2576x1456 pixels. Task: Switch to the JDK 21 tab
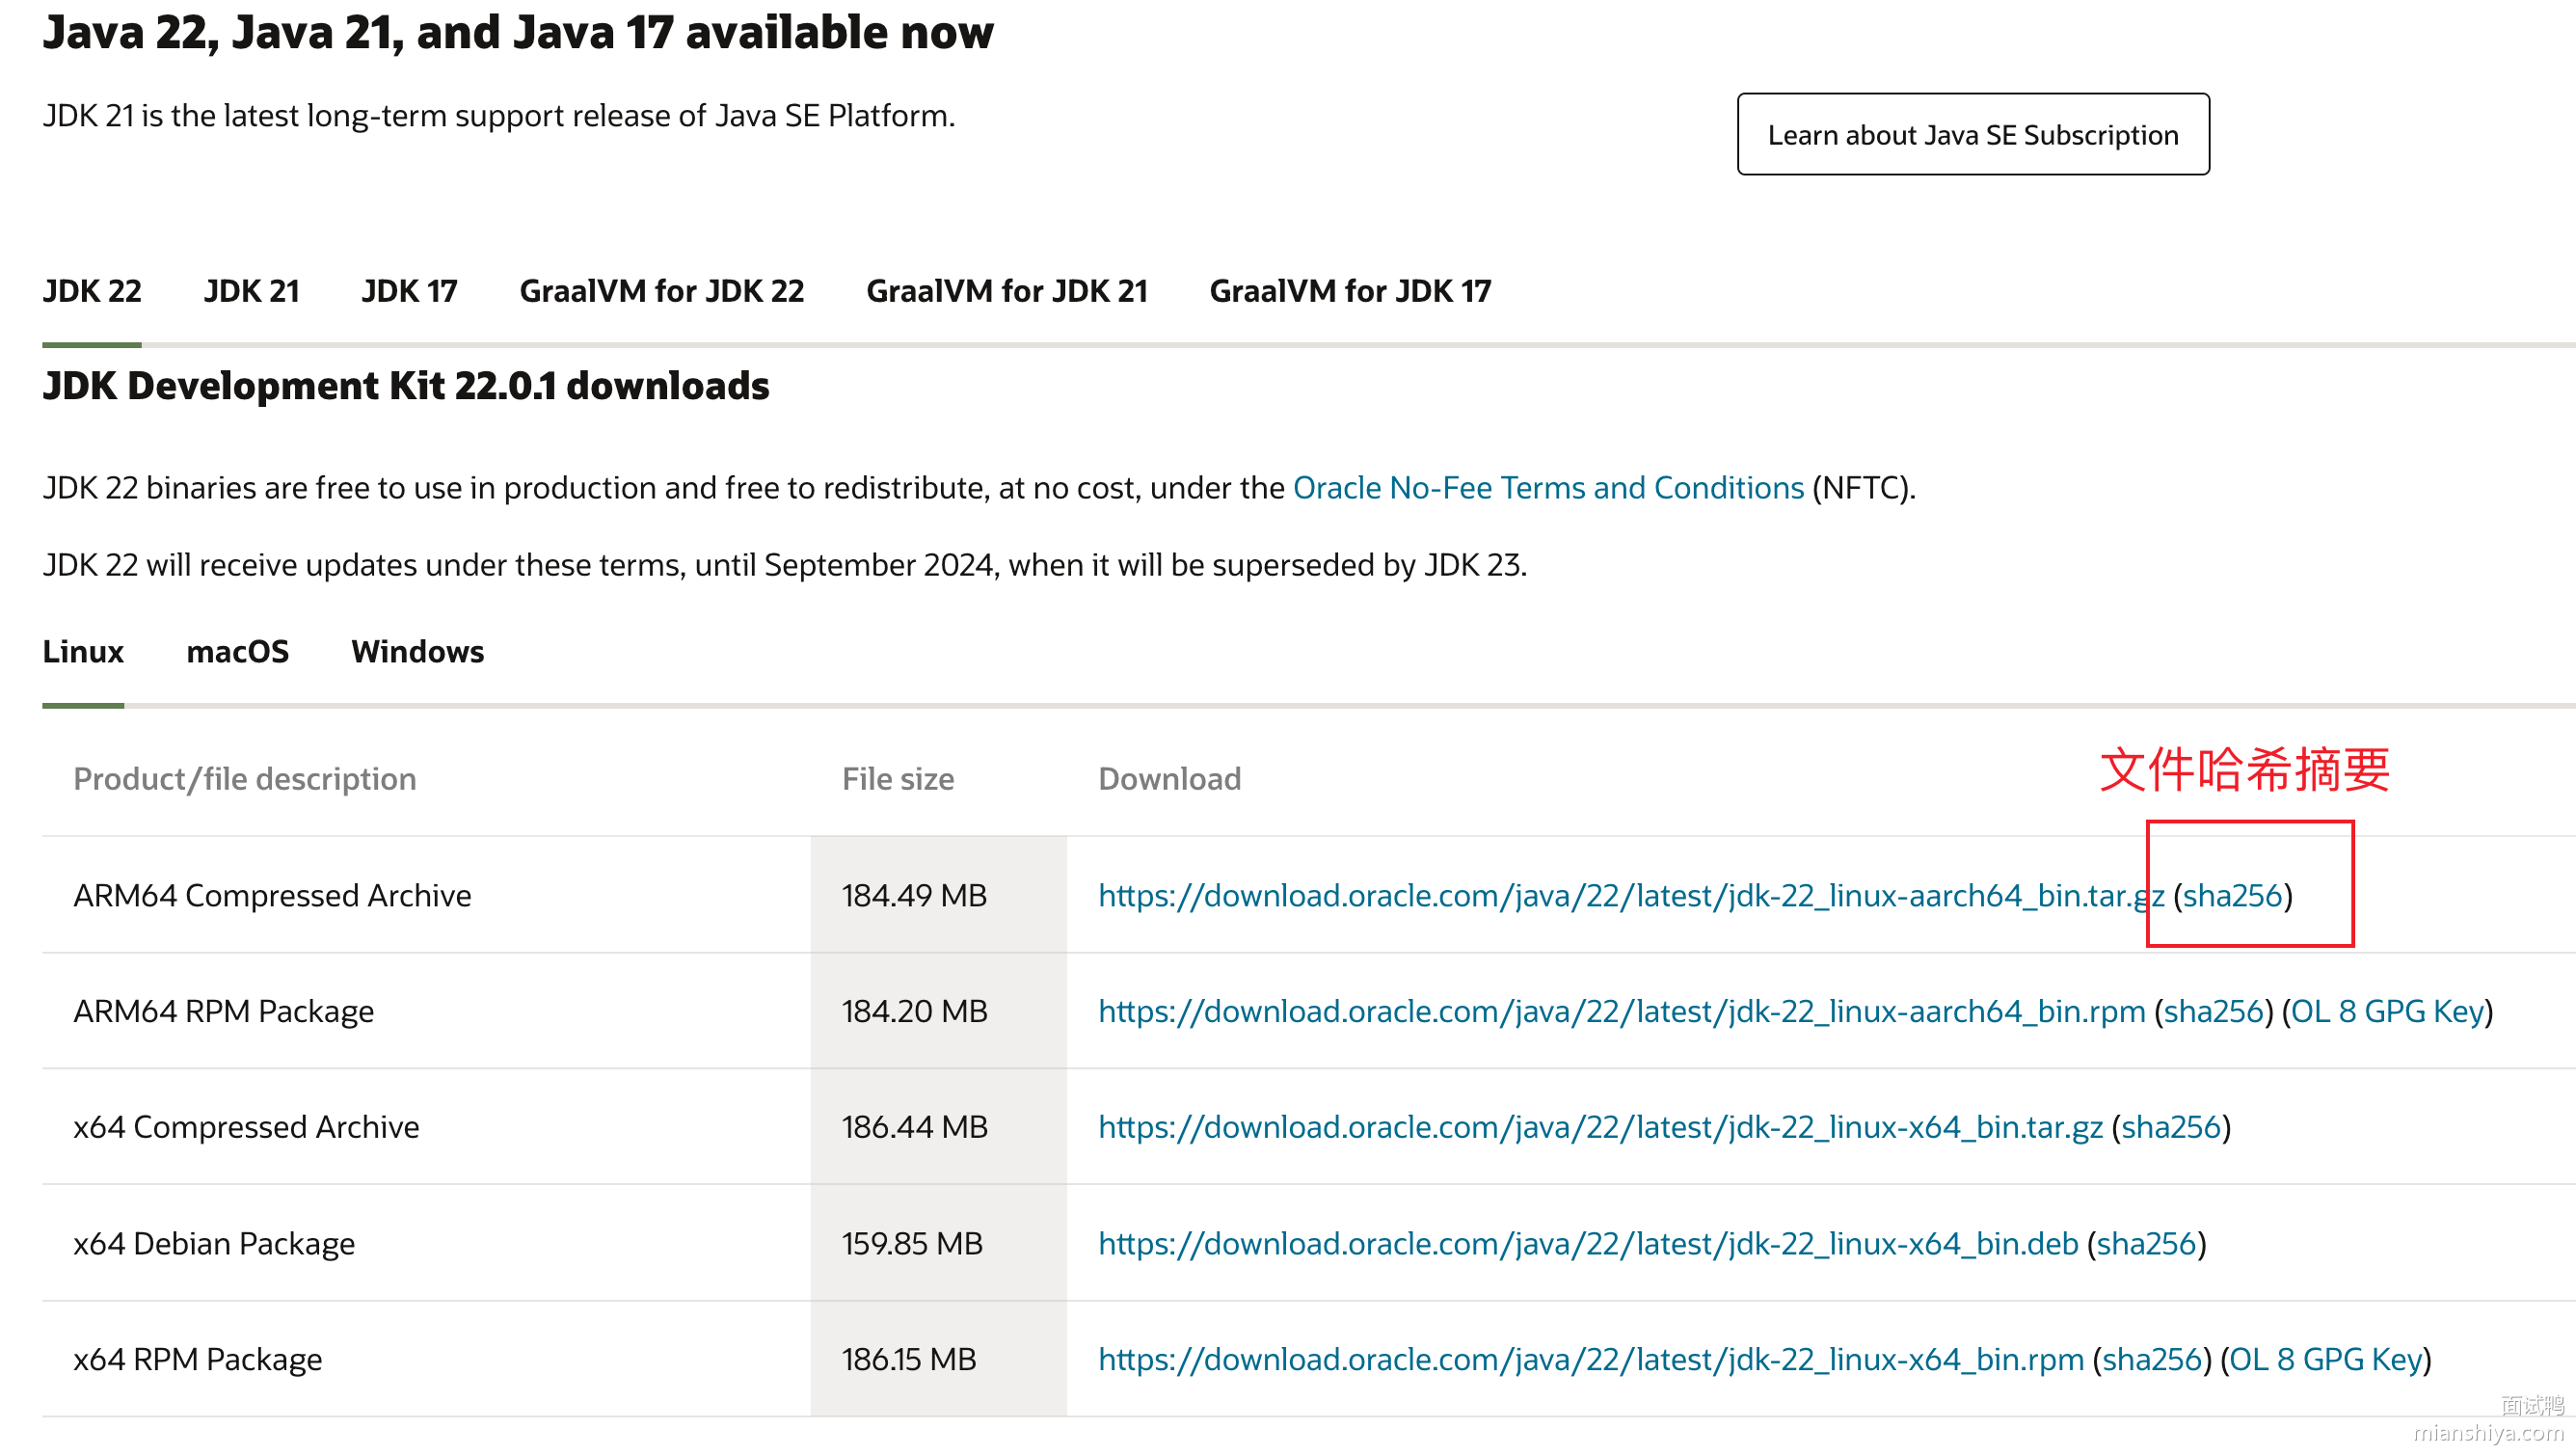[251, 291]
